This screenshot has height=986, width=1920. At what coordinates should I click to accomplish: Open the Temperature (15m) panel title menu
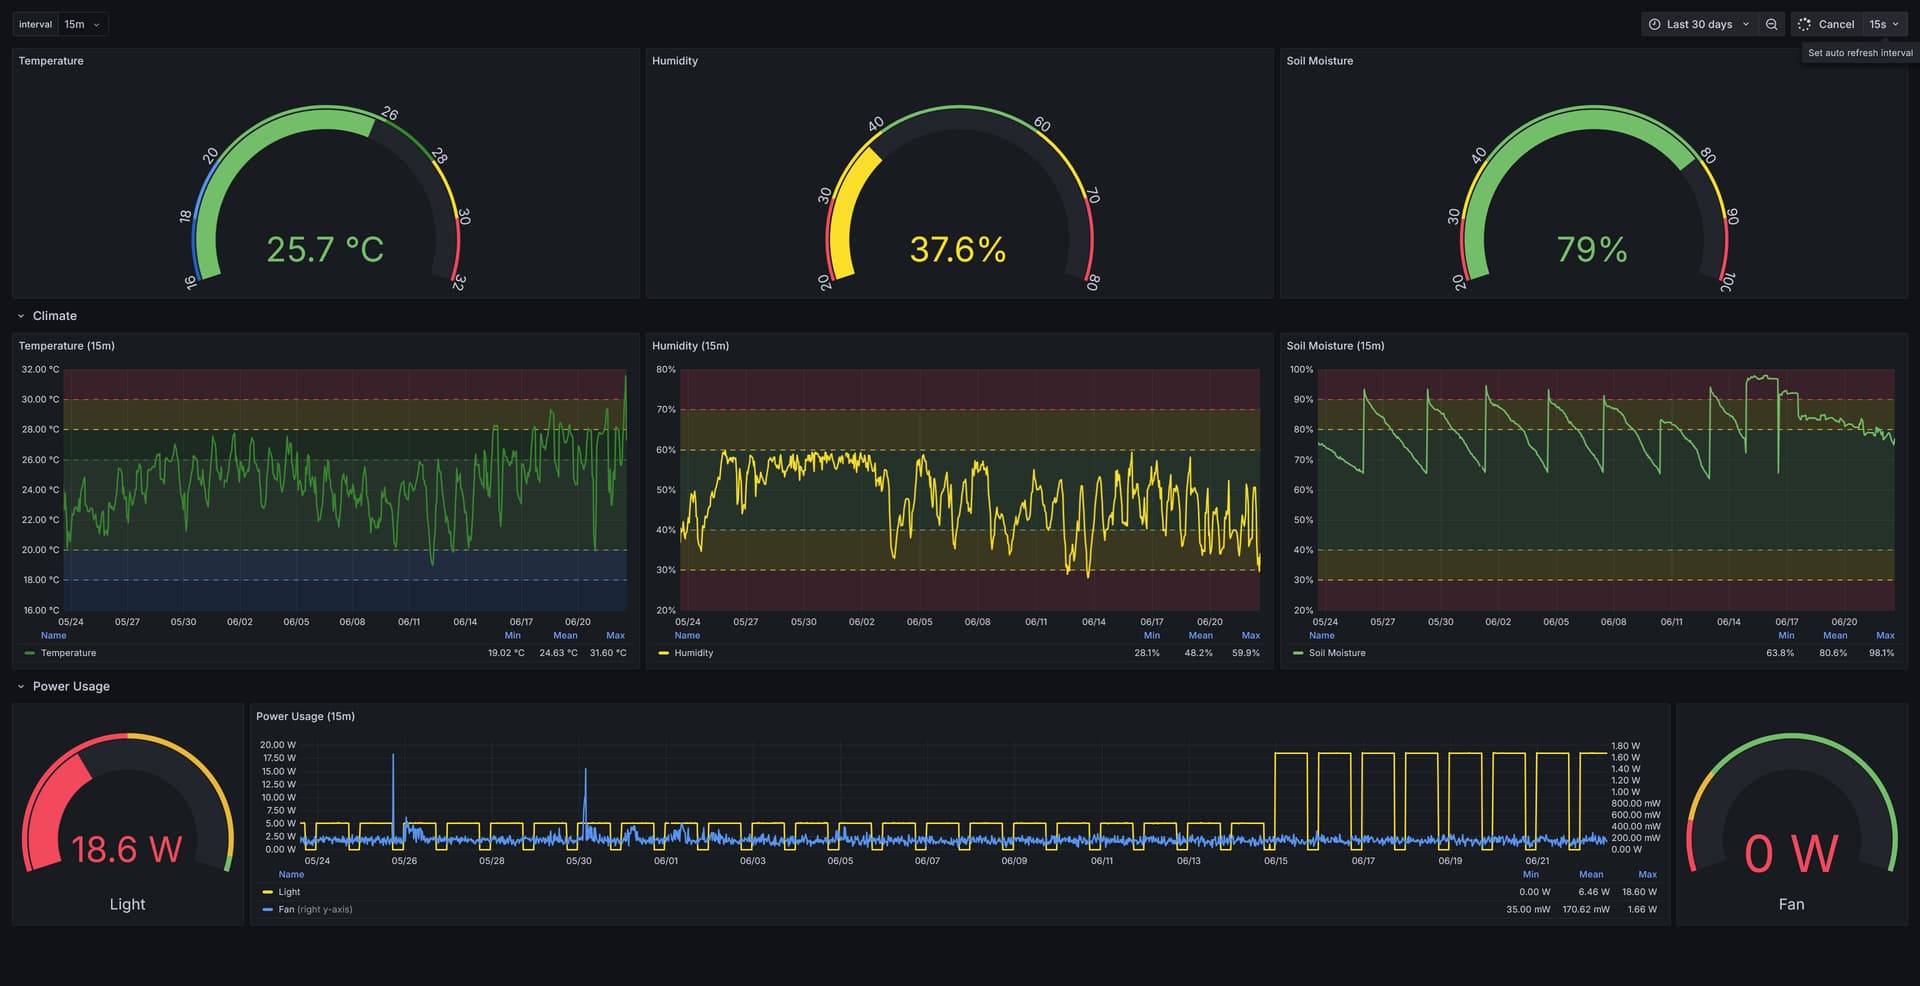pyautogui.click(x=66, y=346)
